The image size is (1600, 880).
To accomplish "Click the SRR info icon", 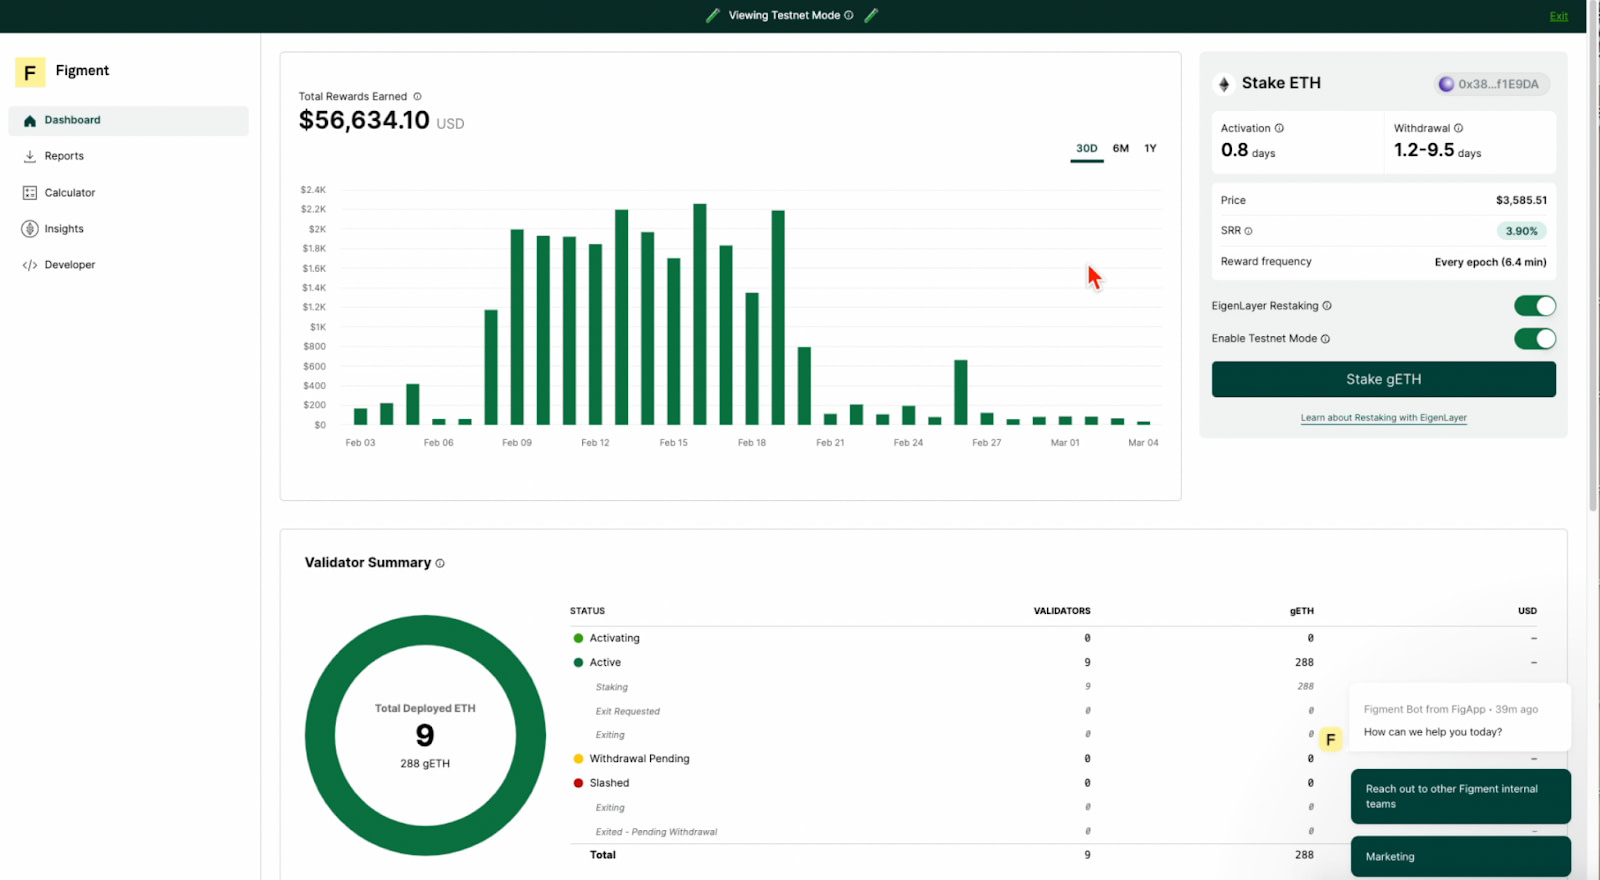I will coord(1248,231).
